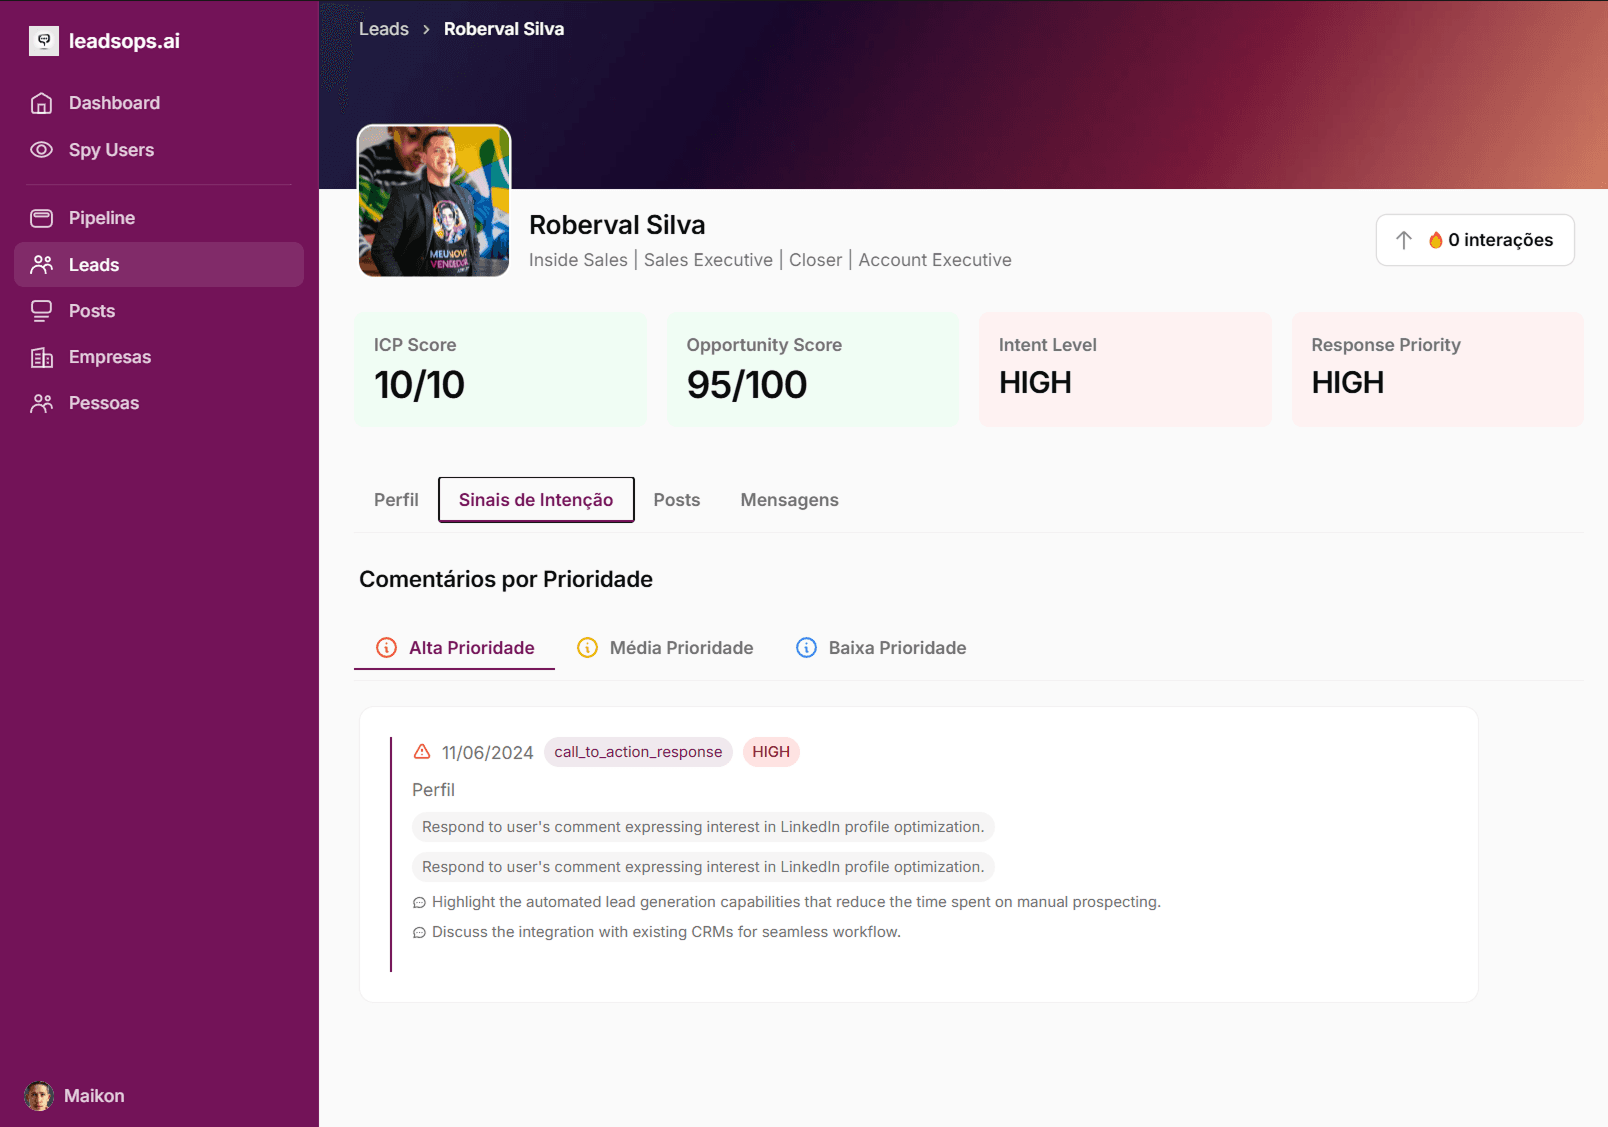This screenshot has height=1127, width=1608.
Task: Open Dashboard via the home icon
Action: coord(42,103)
